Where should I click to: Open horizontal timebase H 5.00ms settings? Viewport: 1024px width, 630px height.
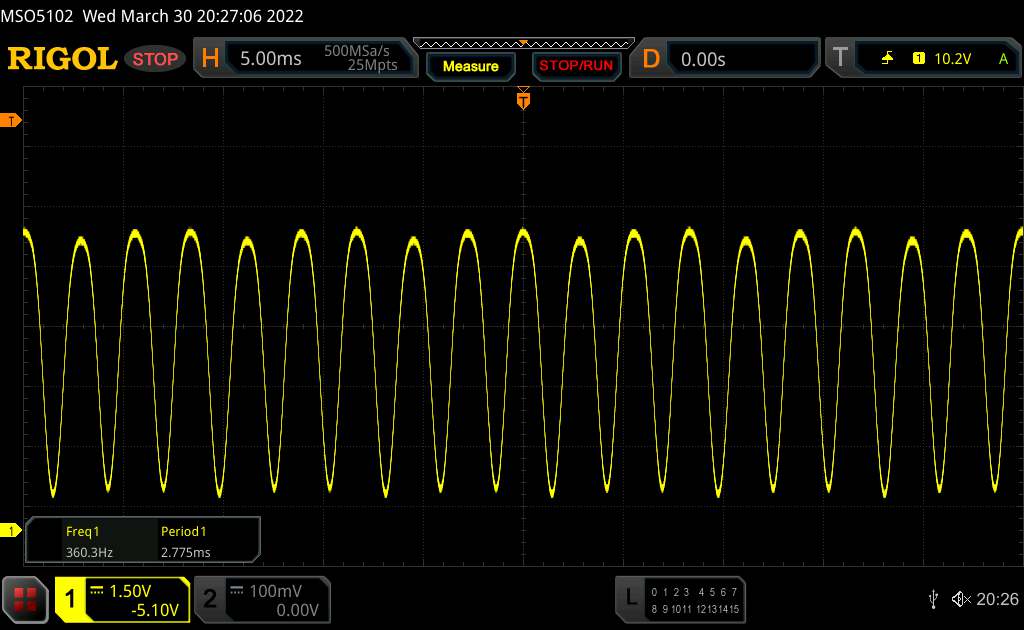[x=302, y=59]
